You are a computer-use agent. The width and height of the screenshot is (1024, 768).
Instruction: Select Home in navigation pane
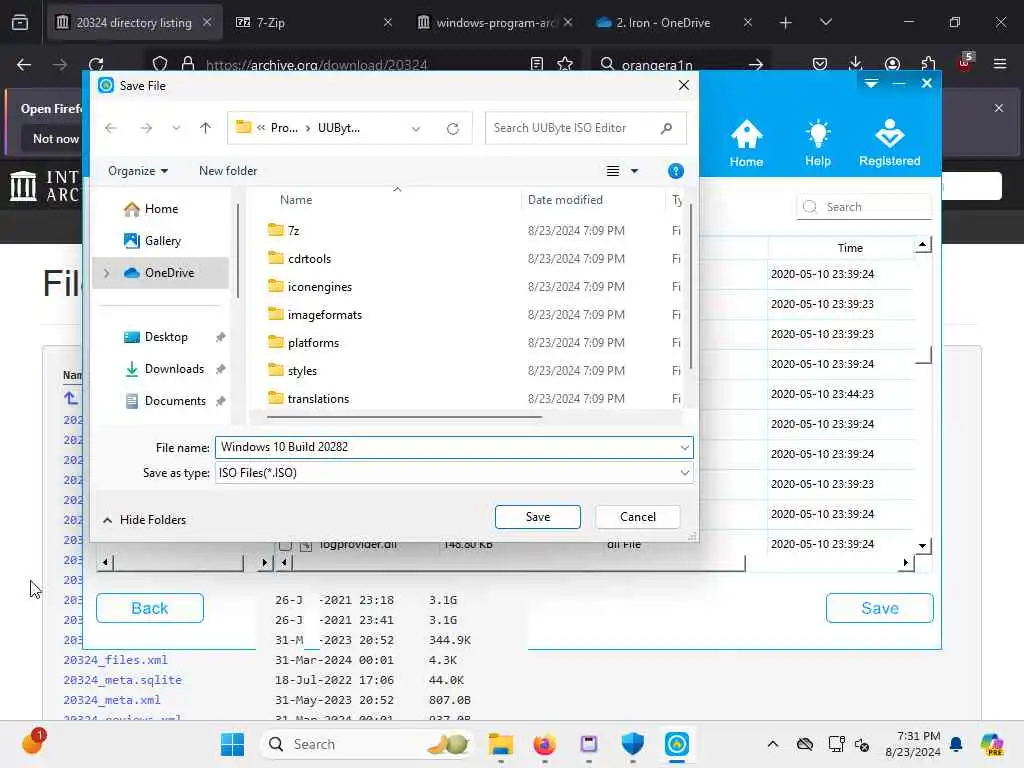pyautogui.click(x=160, y=209)
